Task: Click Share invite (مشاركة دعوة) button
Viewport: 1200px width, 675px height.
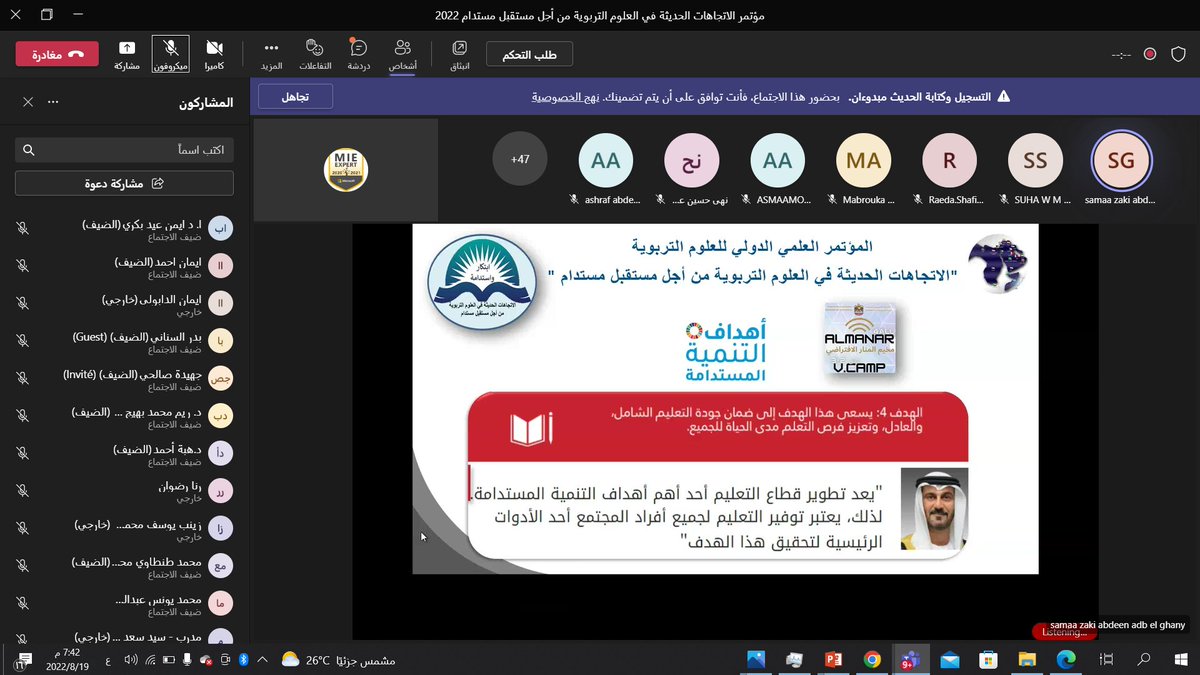Action: (x=124, y=183)
